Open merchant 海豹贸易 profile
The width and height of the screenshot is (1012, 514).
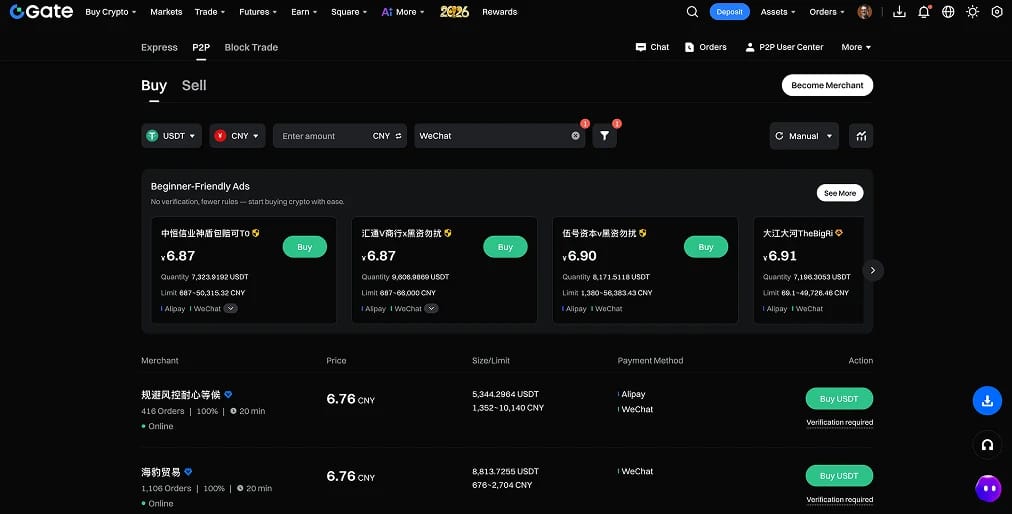click(x=161, y=472)
